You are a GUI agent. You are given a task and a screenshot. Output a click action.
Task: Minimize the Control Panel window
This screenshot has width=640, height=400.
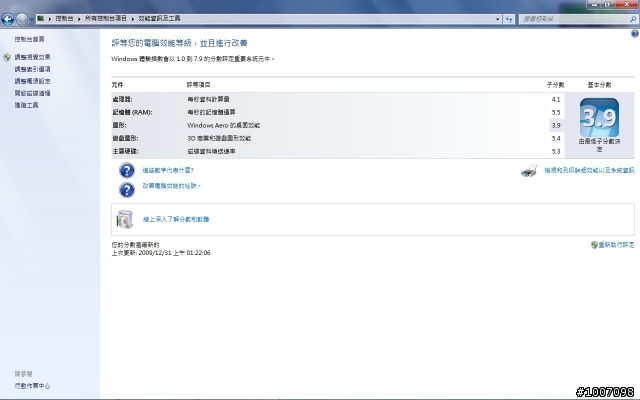pyautogui.click(x=594, y=4)
